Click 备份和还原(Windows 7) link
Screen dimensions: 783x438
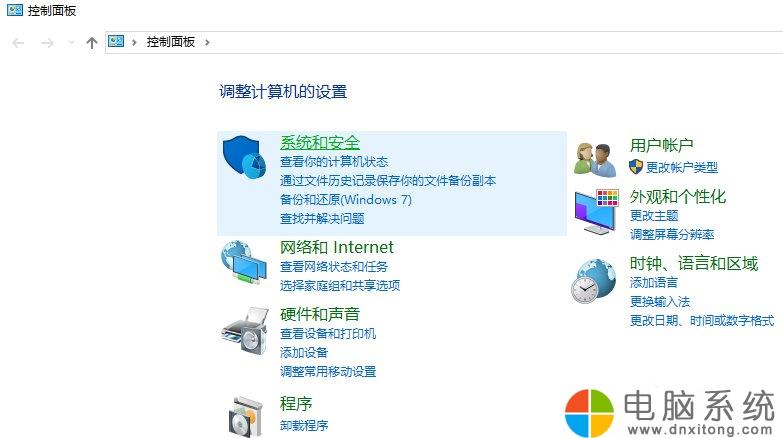pos(346,200)
